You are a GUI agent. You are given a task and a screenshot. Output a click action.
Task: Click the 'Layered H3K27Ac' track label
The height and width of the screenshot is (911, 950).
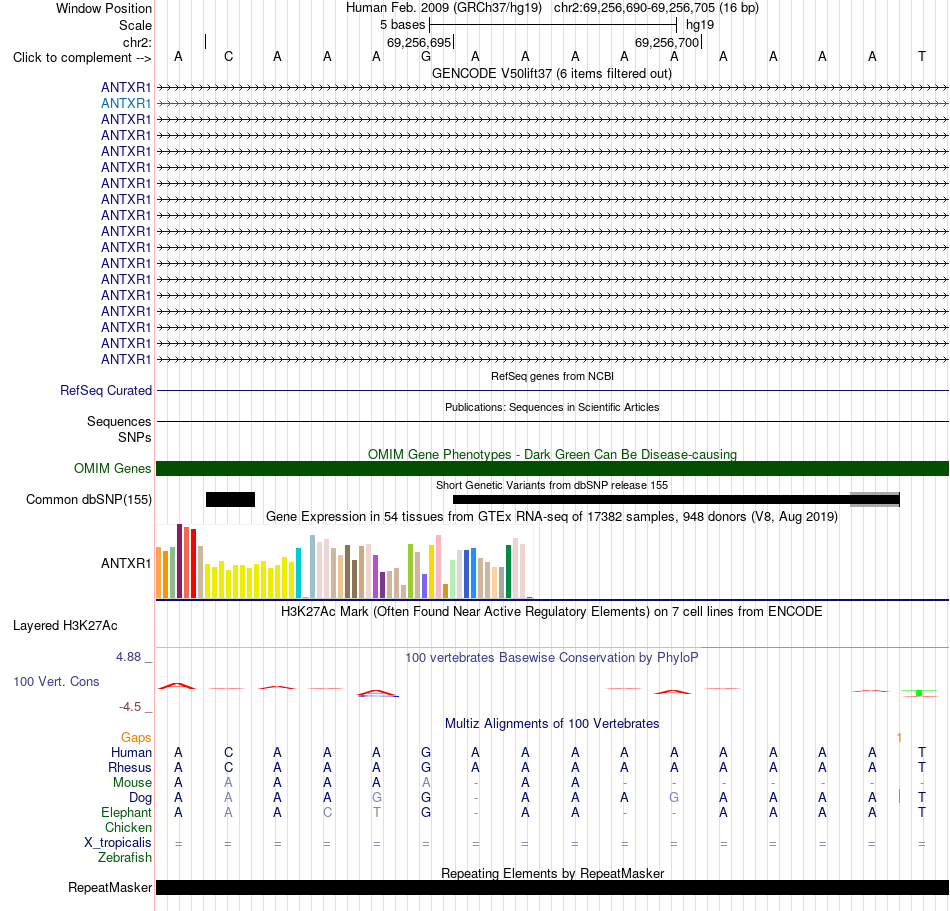coord(65,626)
